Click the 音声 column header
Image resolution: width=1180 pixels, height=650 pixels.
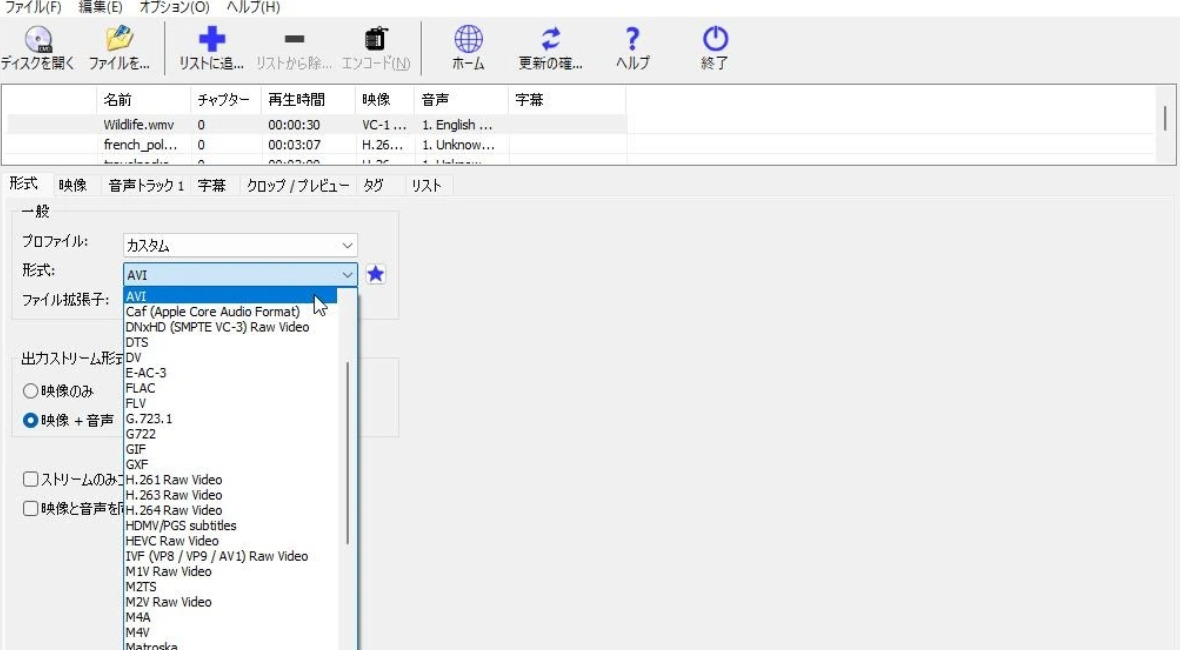point(461,99)
